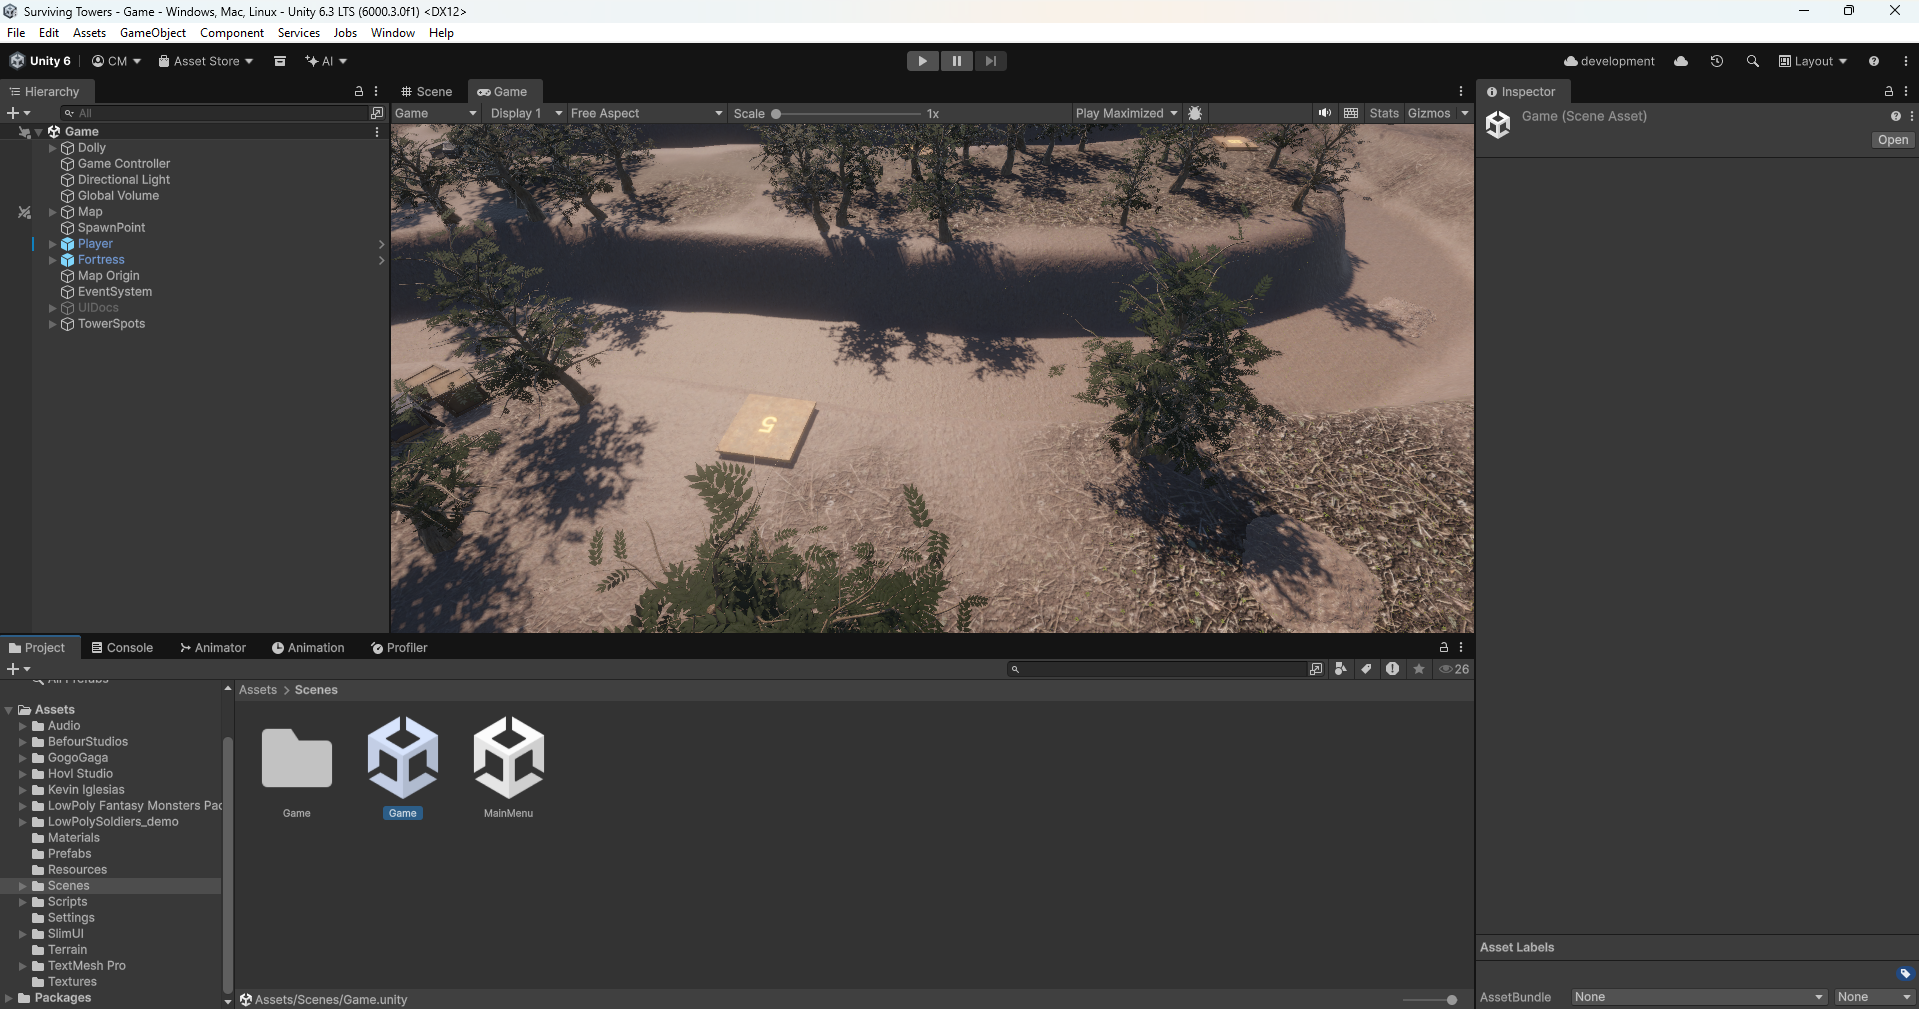Open Package Manager icon beside Asset Store

click(280, 61)
